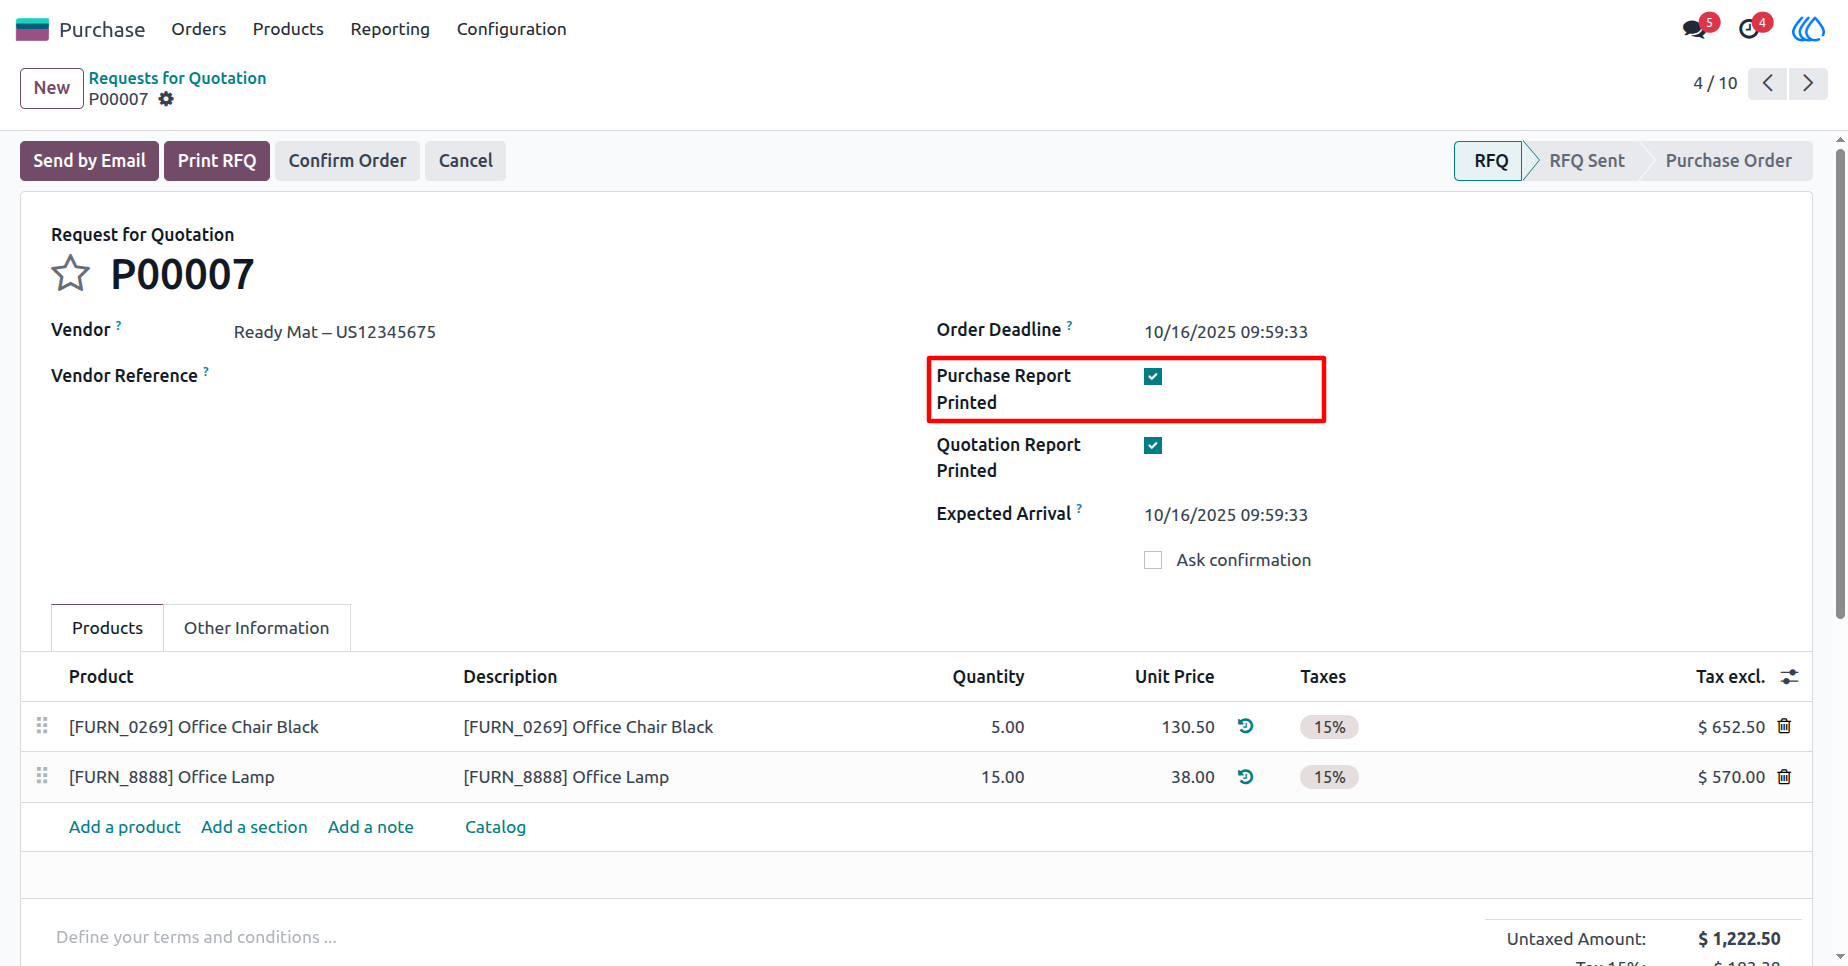
Task: Open the Order Deadline date picker
Action: tap(1226, 332)
